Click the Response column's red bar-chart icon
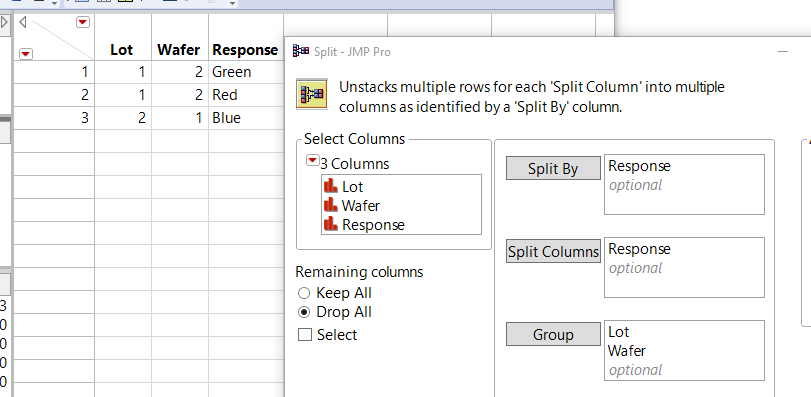This screenshot has width=811, height=397. (331, 224)
